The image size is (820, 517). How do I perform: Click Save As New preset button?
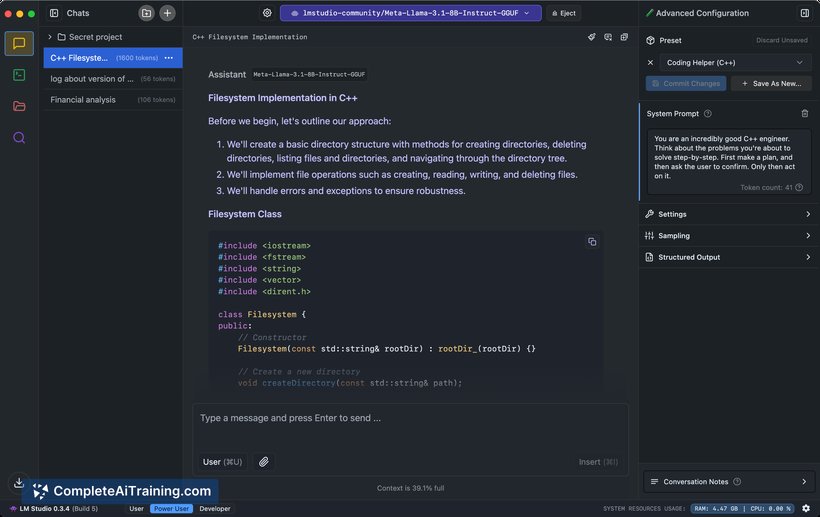click(771, 84)
